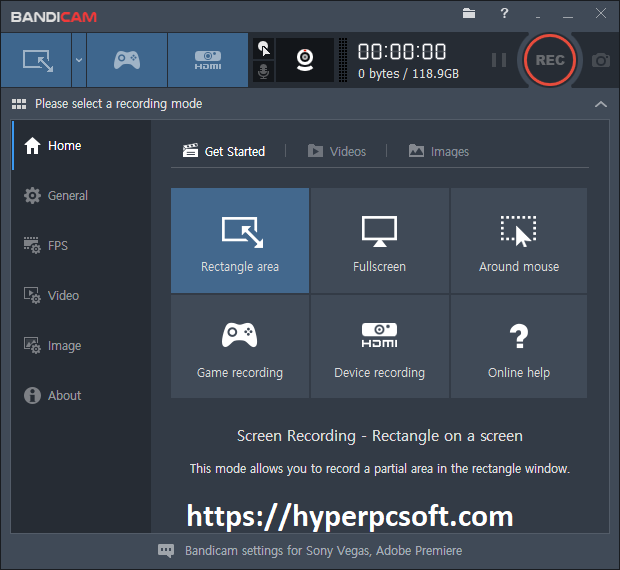
Task: Open Home in the sidebar
Action: [81, 145]
